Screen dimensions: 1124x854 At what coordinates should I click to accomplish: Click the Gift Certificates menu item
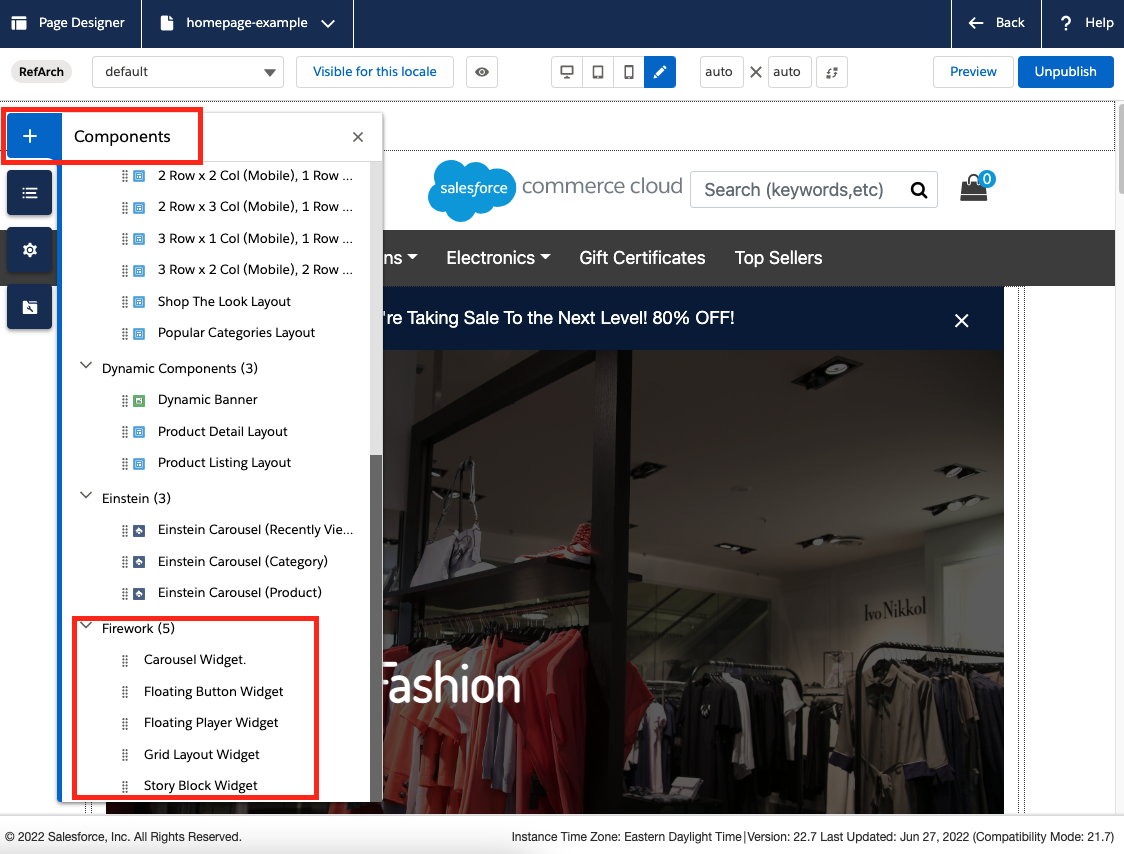[x=642, y=258]
